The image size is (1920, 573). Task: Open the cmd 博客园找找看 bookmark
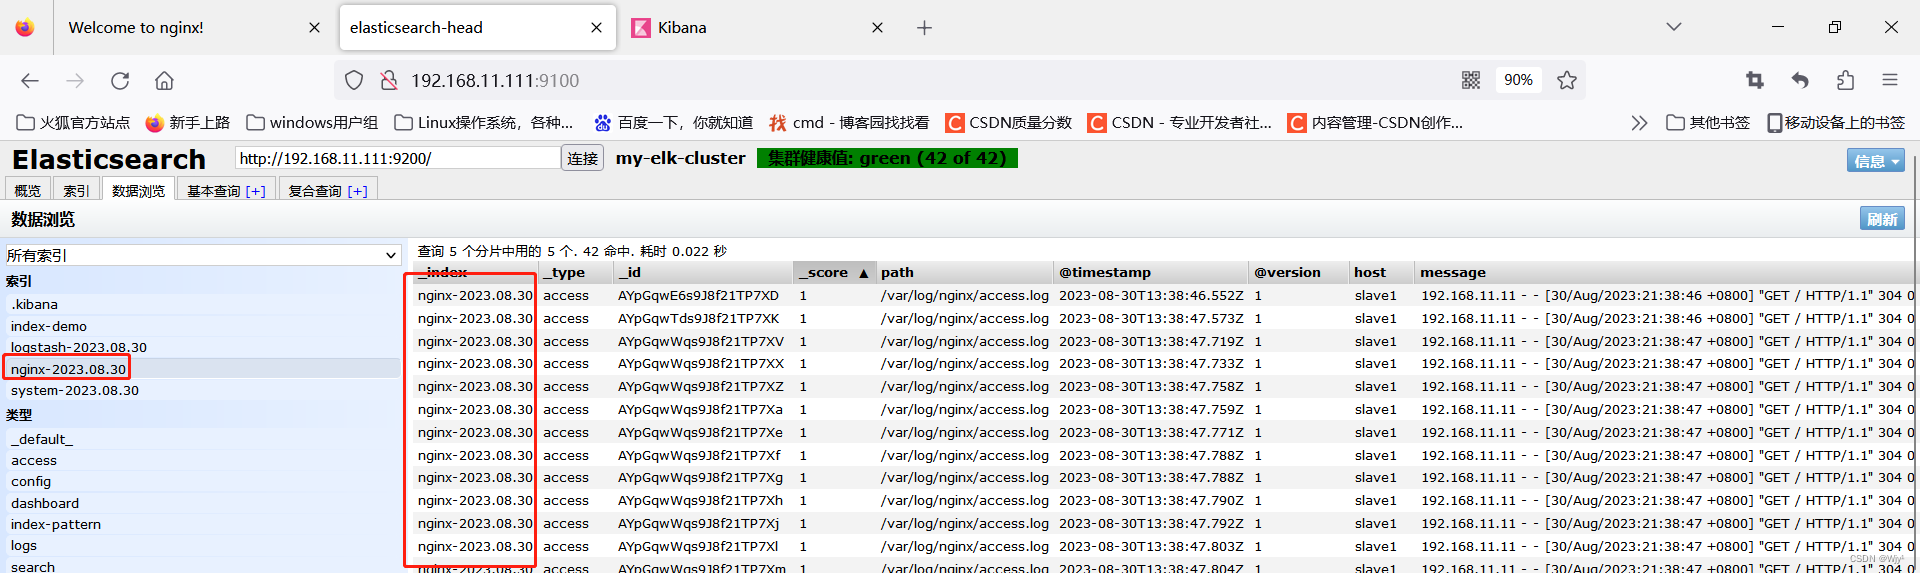pos(849,123)
